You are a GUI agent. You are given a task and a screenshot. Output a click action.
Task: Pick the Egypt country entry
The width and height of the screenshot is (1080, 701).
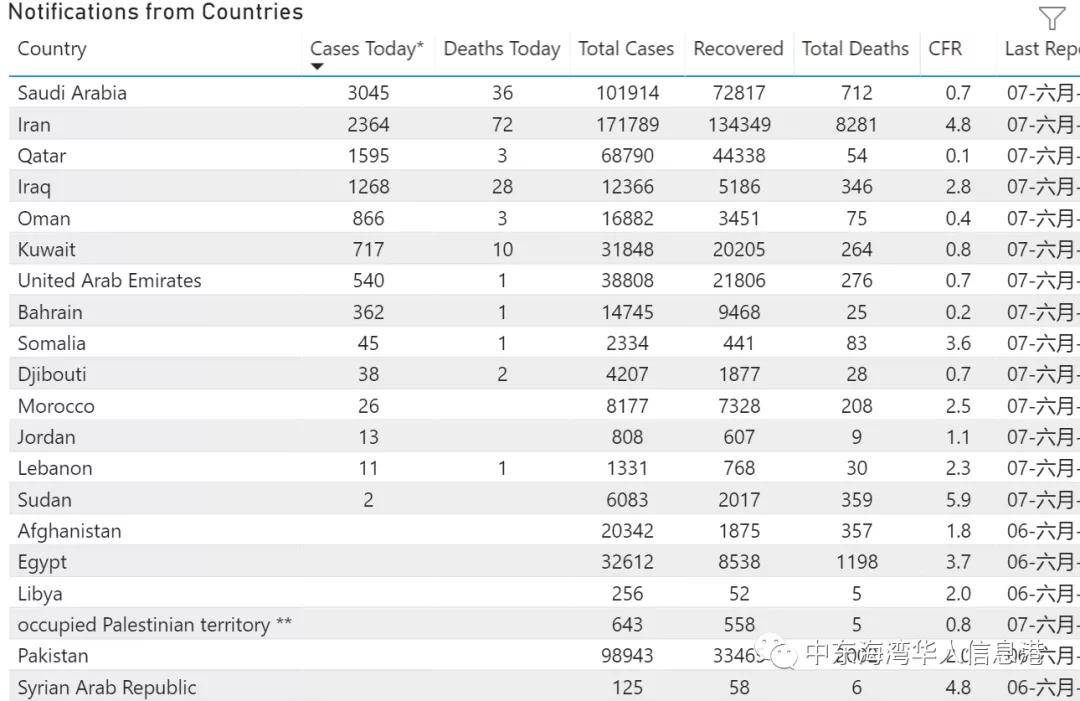(42, 562)
